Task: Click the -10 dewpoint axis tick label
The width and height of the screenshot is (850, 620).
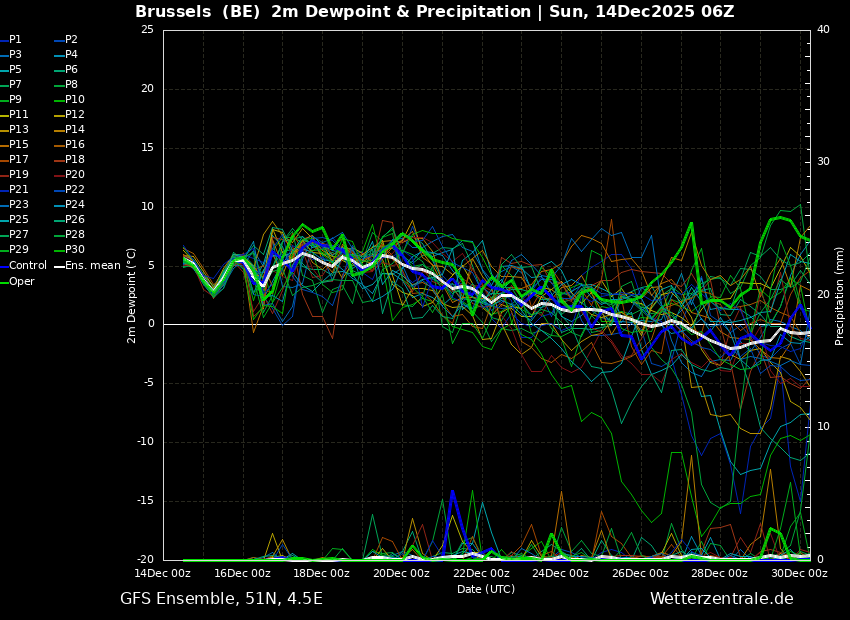Action: pos(146,442)
